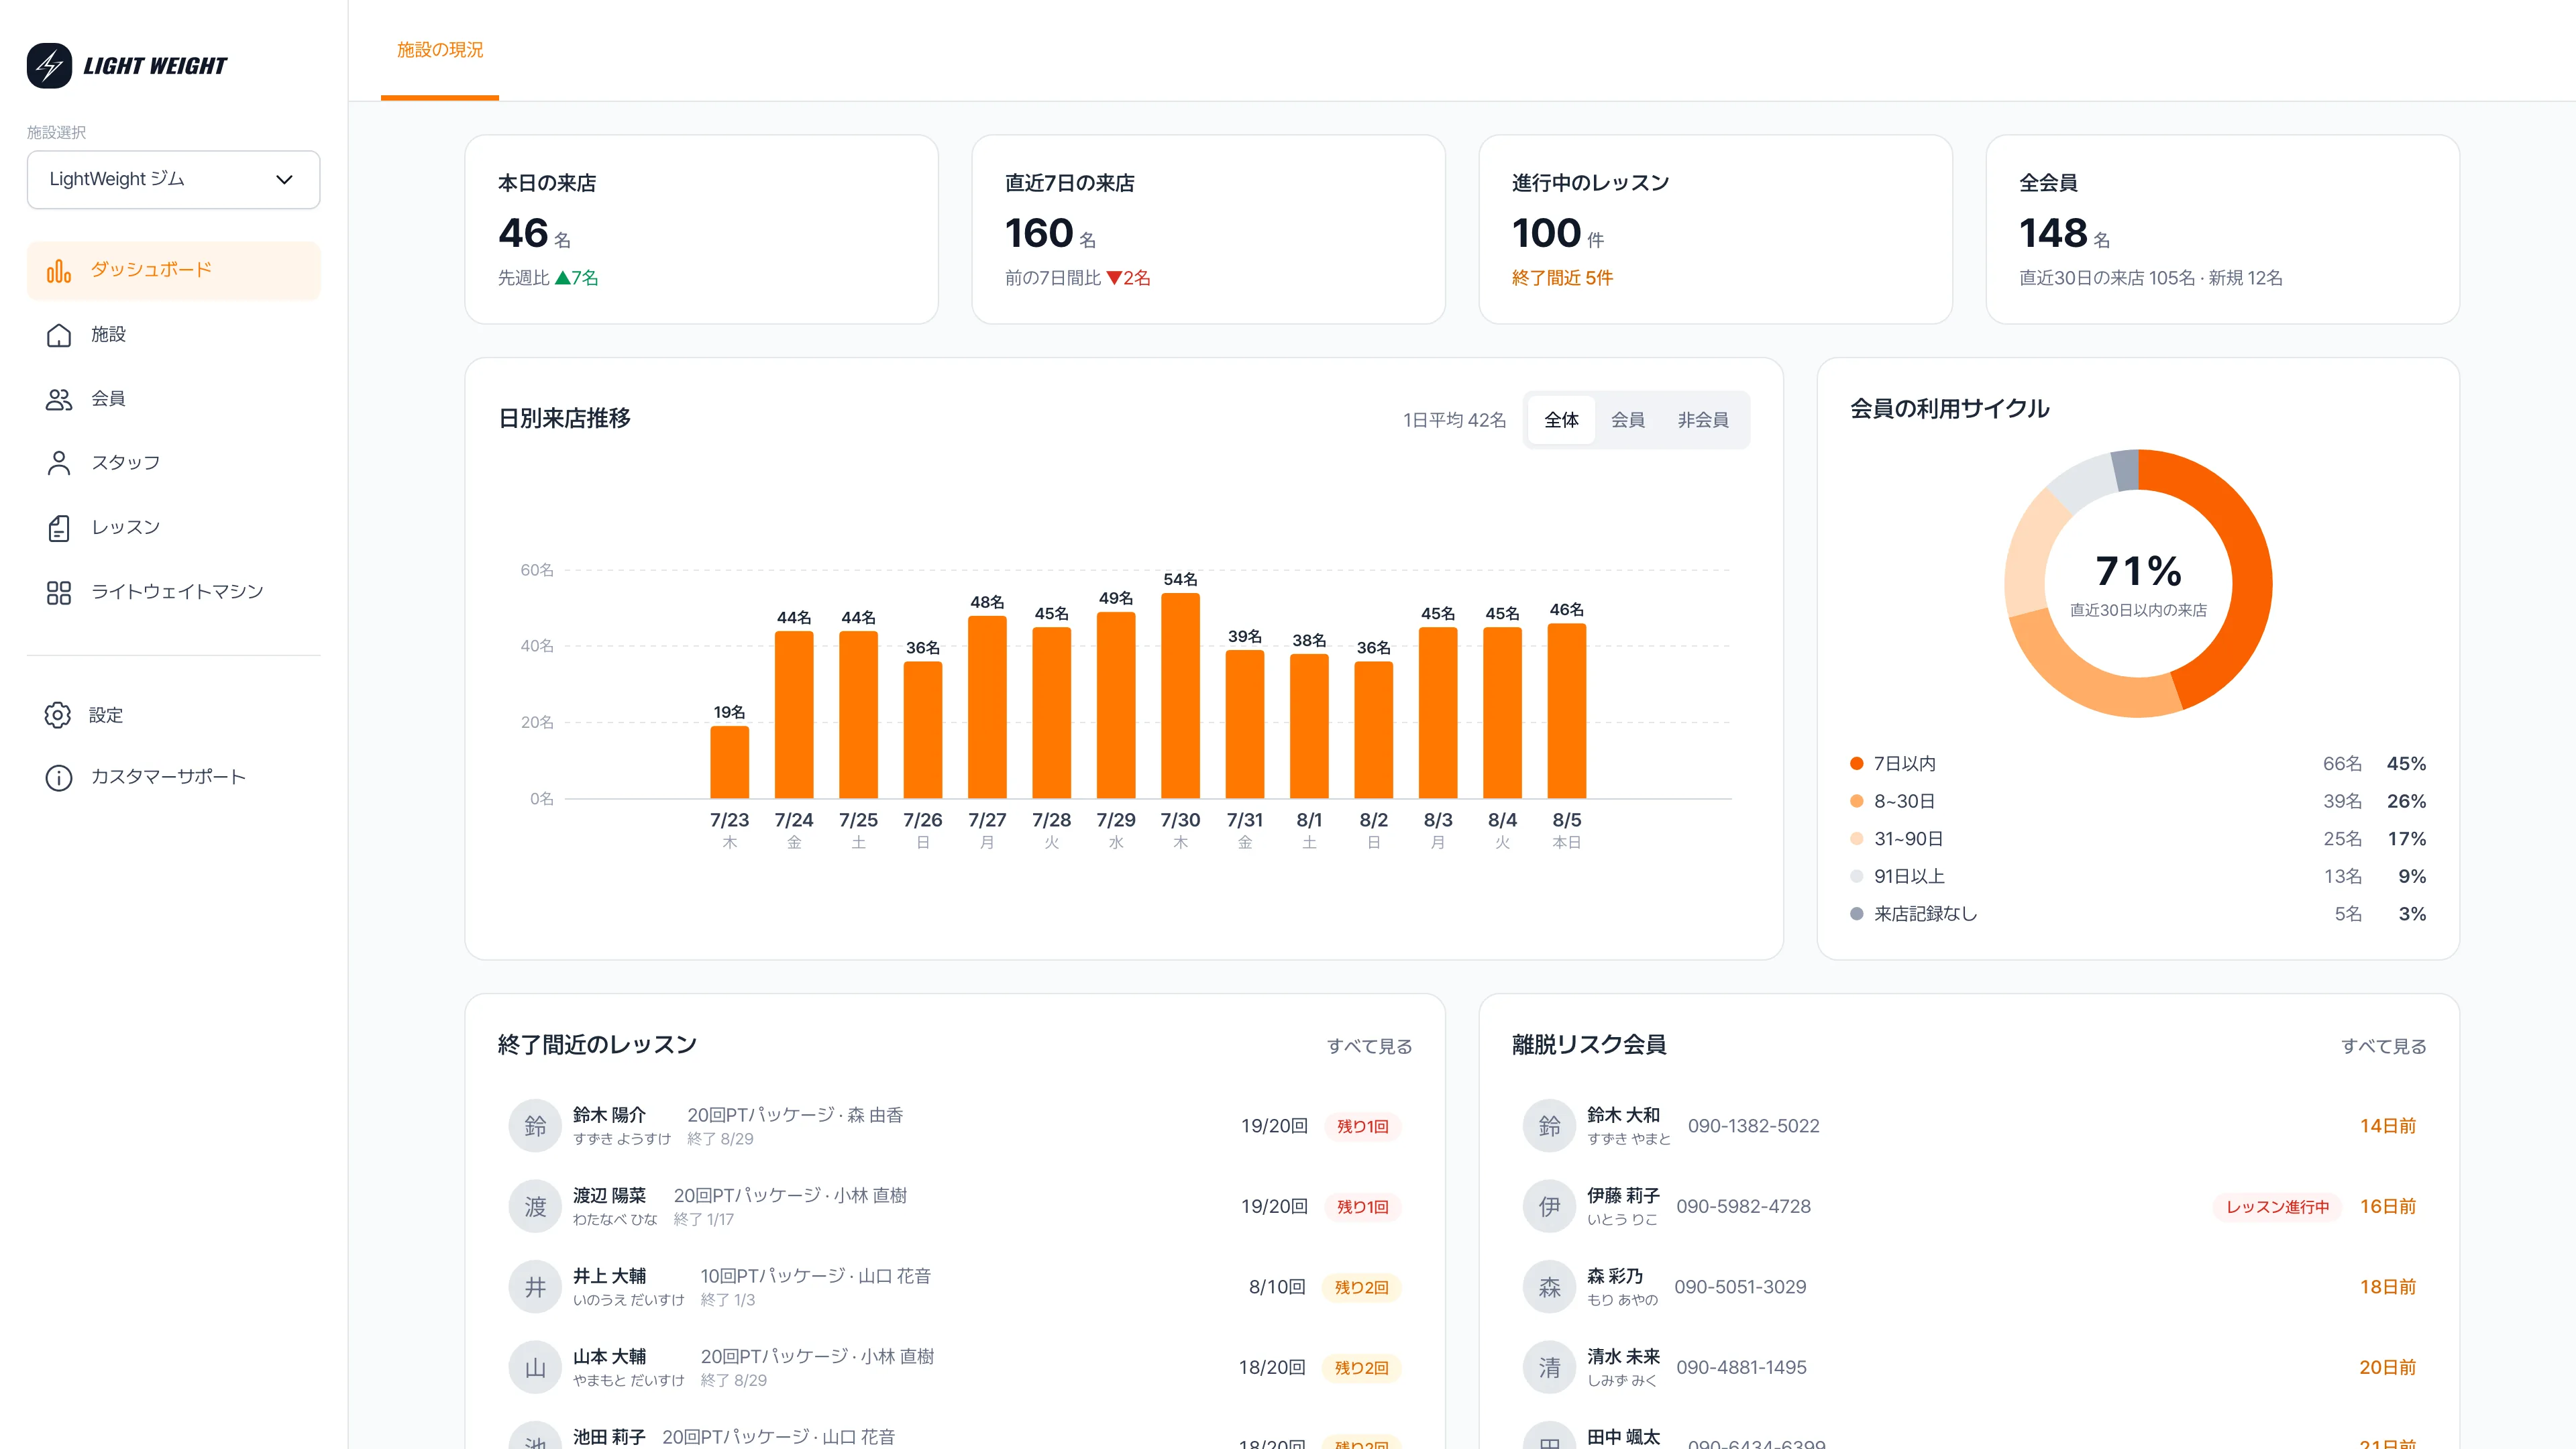Click the 井上 大輔 avatar circle
The width and height of the screenshot is (2576, 1449).
pyautogui.click(x=535, y=1287)
